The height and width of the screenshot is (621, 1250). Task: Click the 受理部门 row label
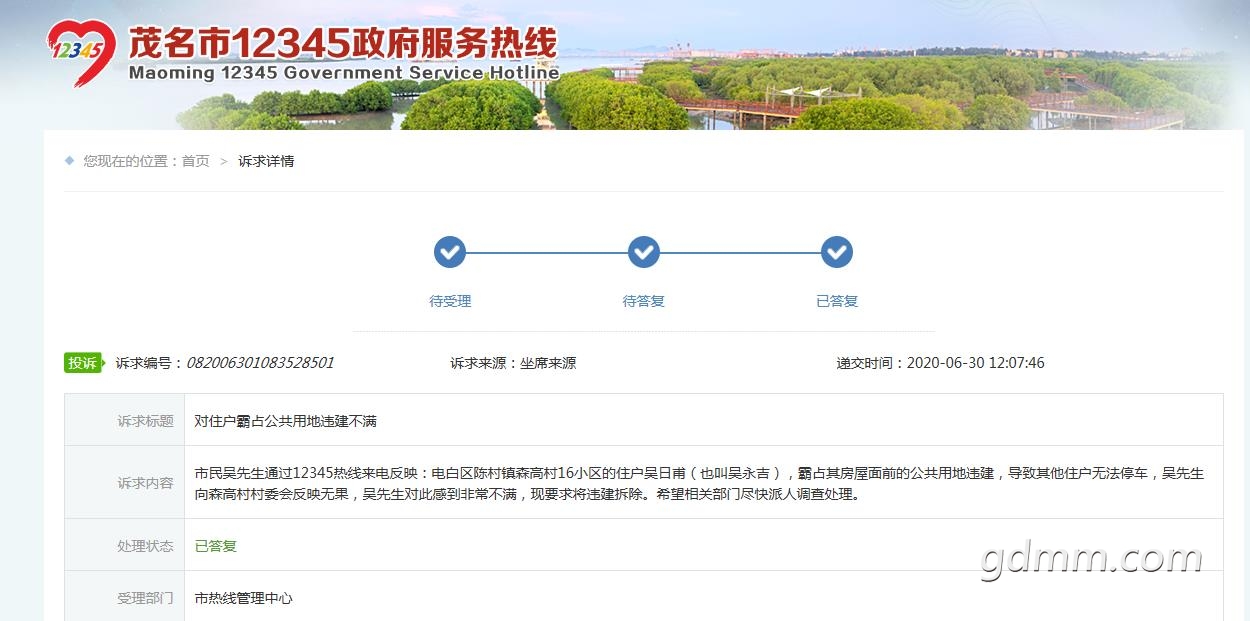point(145,598)
